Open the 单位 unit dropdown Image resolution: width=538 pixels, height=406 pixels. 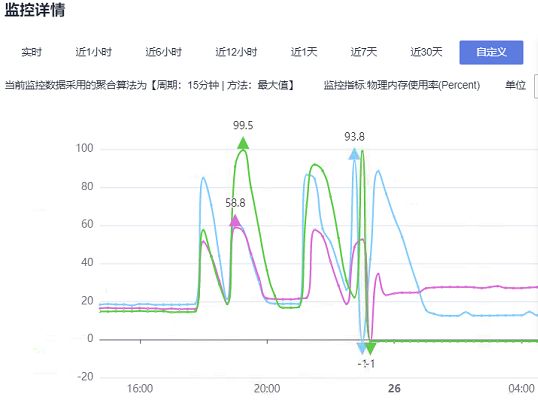pos(536,85)
